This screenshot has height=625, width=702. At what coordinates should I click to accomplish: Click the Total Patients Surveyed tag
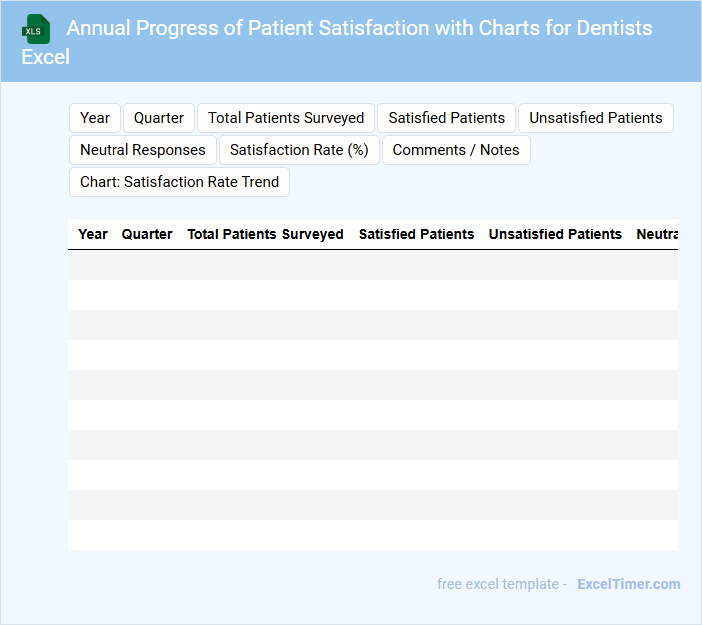pos(286,118)
